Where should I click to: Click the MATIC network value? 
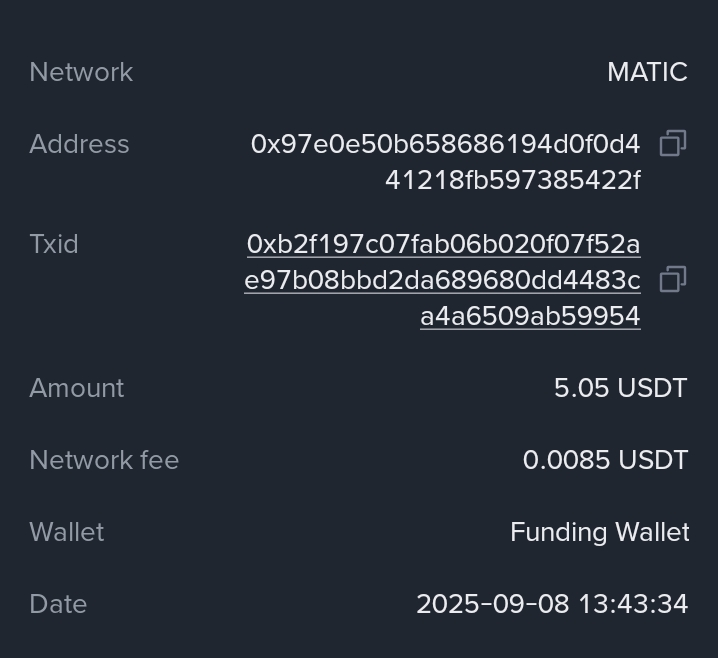tap(647, 72)
